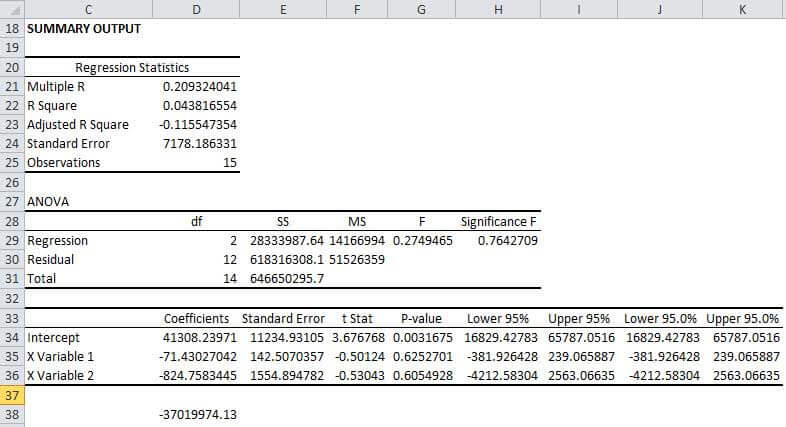This screenshot has width=786, height=427.
Task: Select the Upper 95.0% header cell
Action: tap(743, 318)
